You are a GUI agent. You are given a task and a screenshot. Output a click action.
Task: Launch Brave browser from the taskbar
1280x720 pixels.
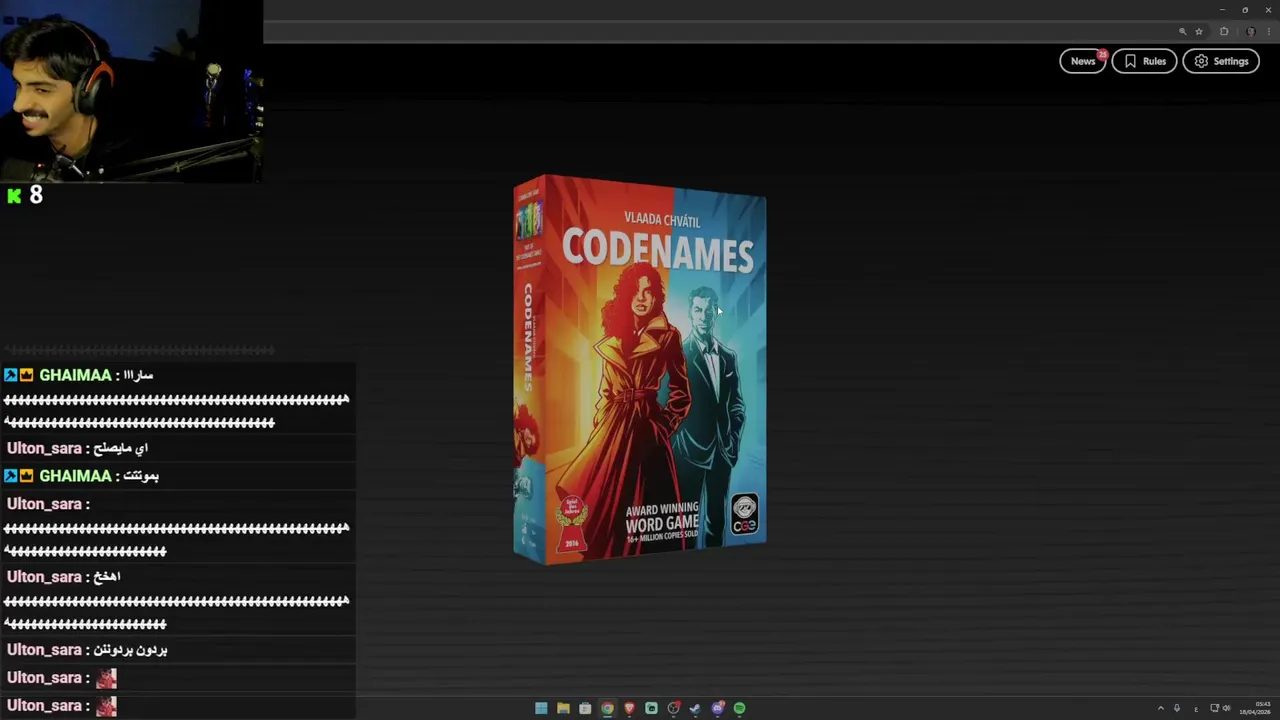[629, 708]
